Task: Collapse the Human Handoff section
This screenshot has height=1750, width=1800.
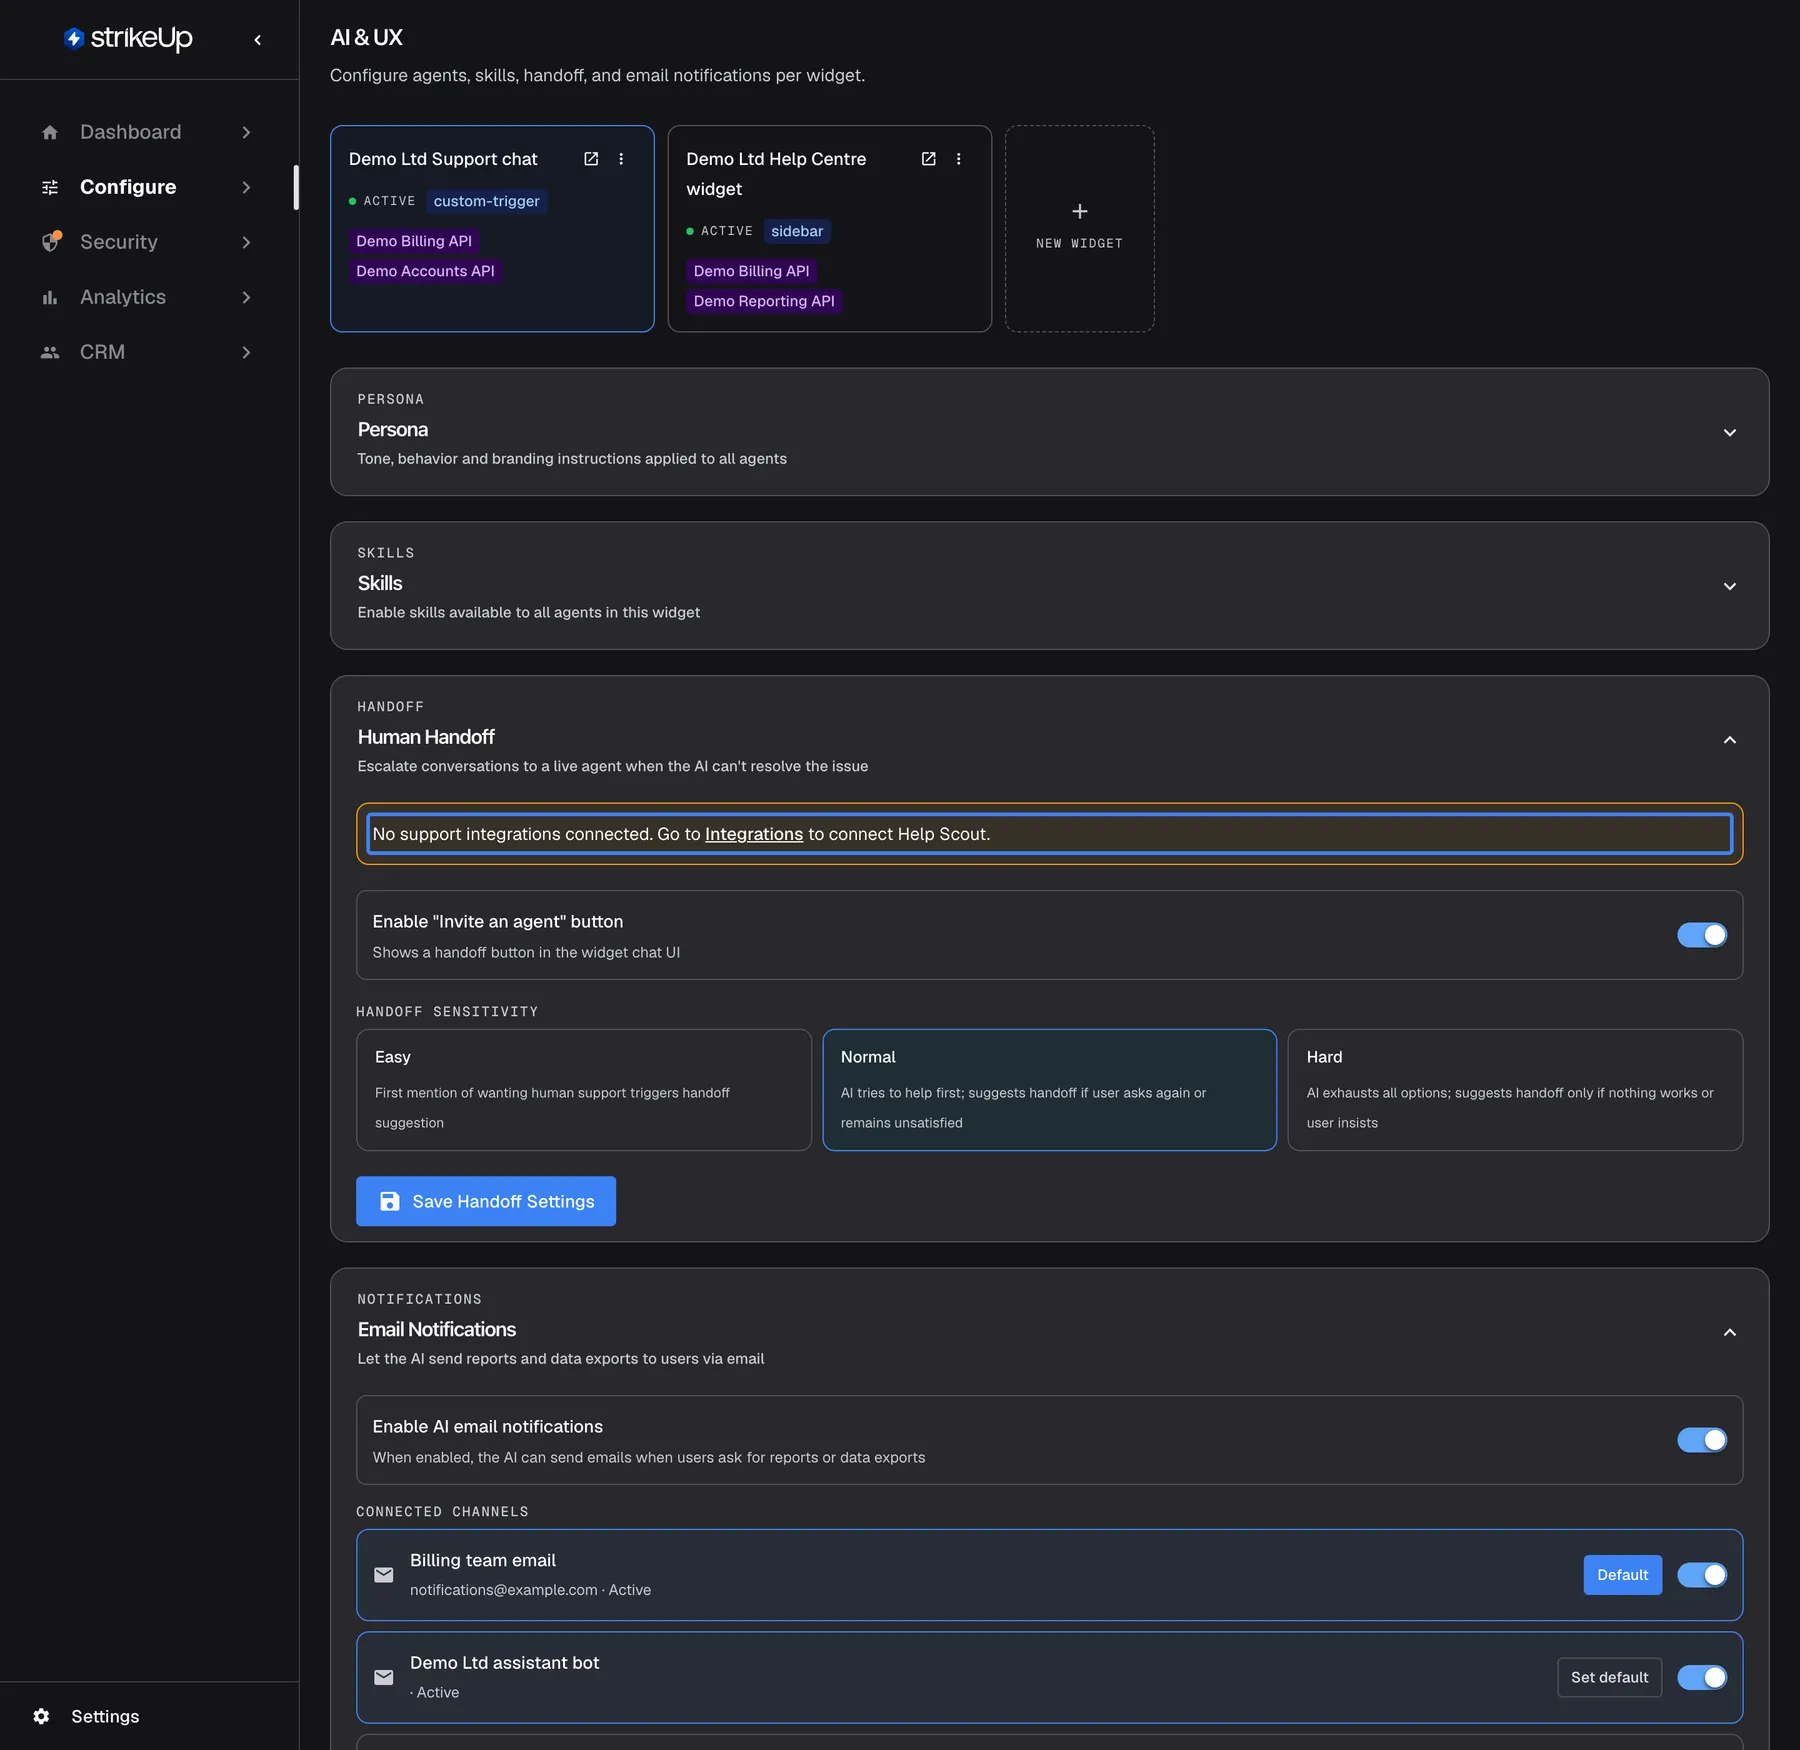Action: pos(1730,740)
